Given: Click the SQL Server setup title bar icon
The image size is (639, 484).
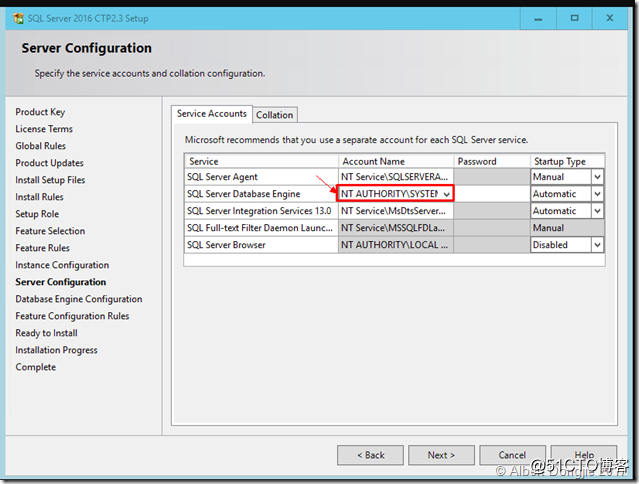Looking at the screenshot, I should (18, 18).
